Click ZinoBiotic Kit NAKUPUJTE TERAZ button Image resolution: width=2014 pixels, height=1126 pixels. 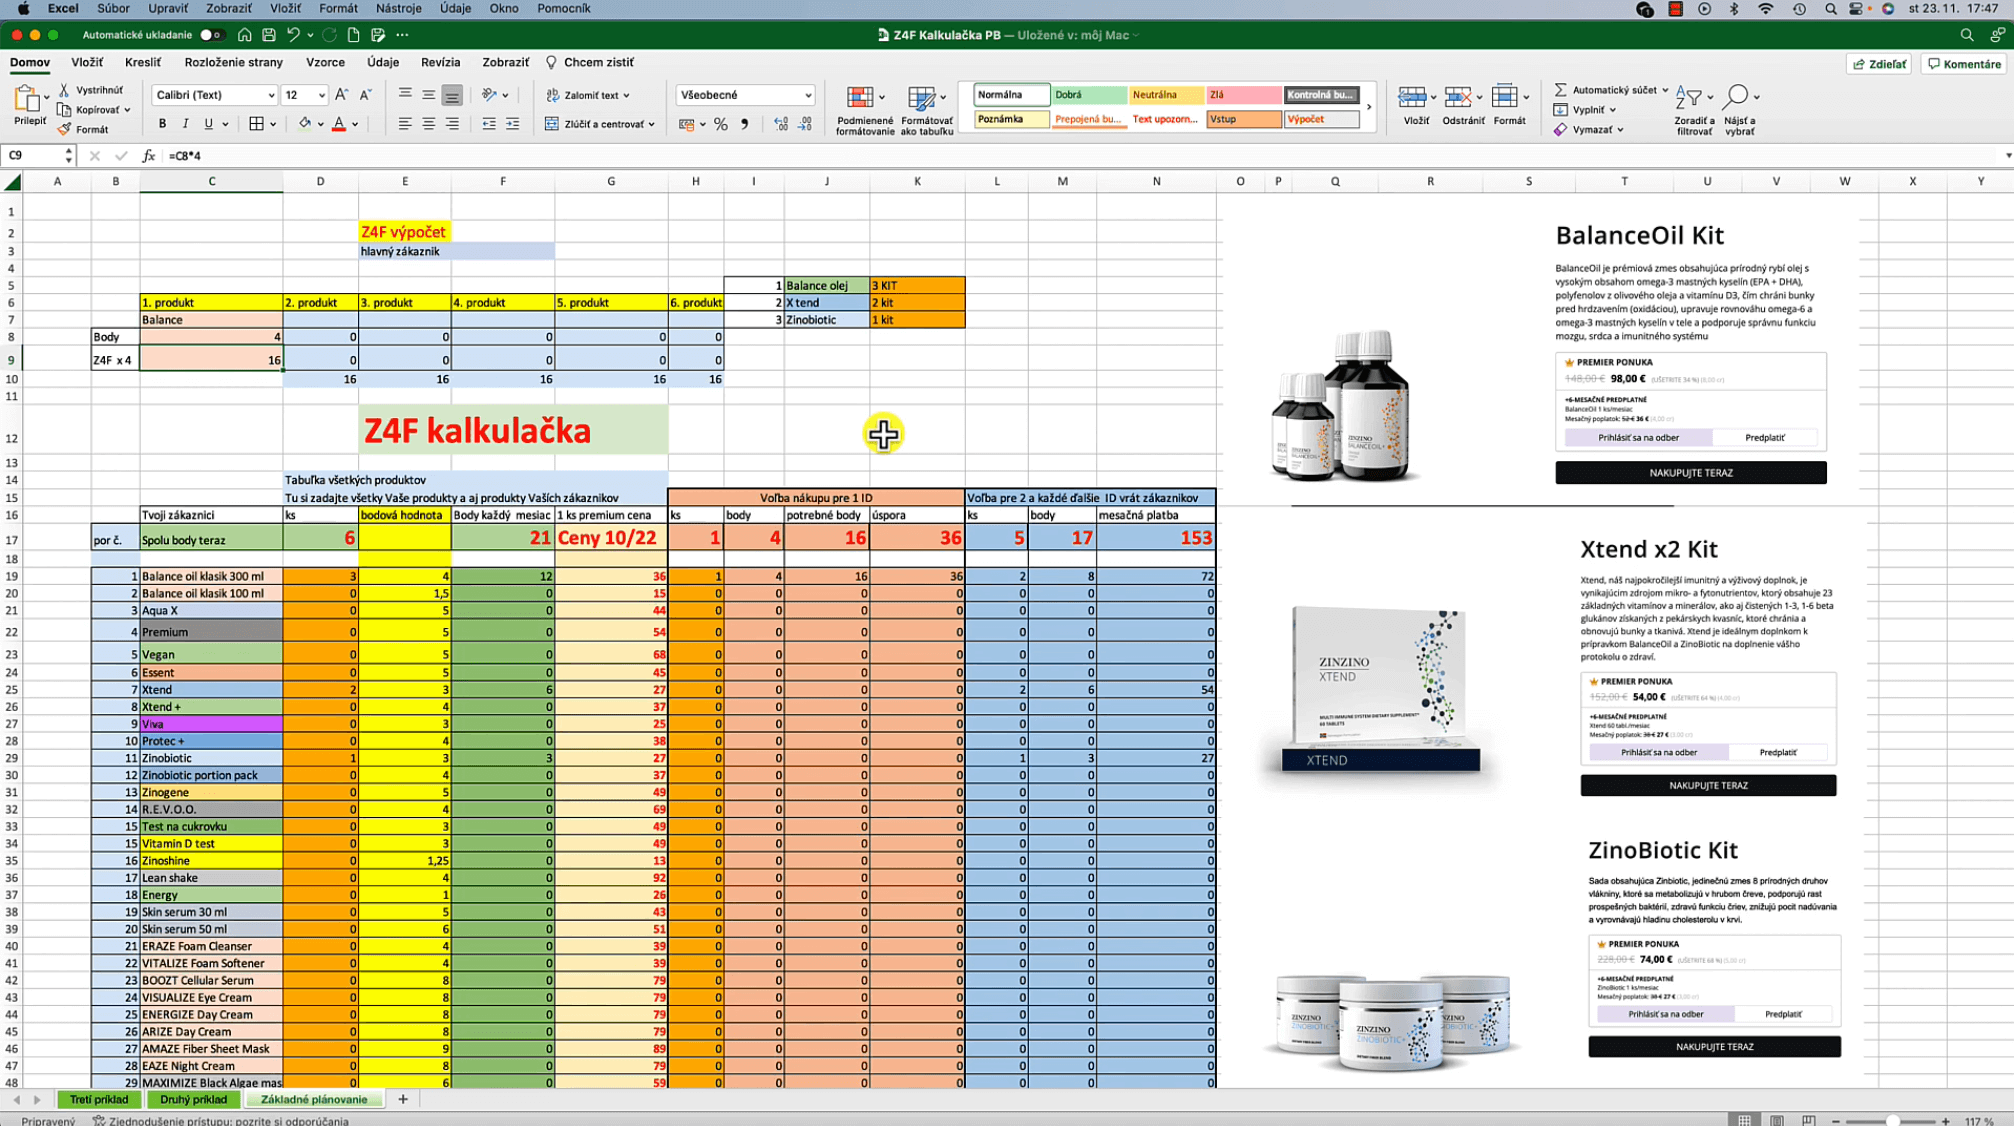click(1714, 1047)
